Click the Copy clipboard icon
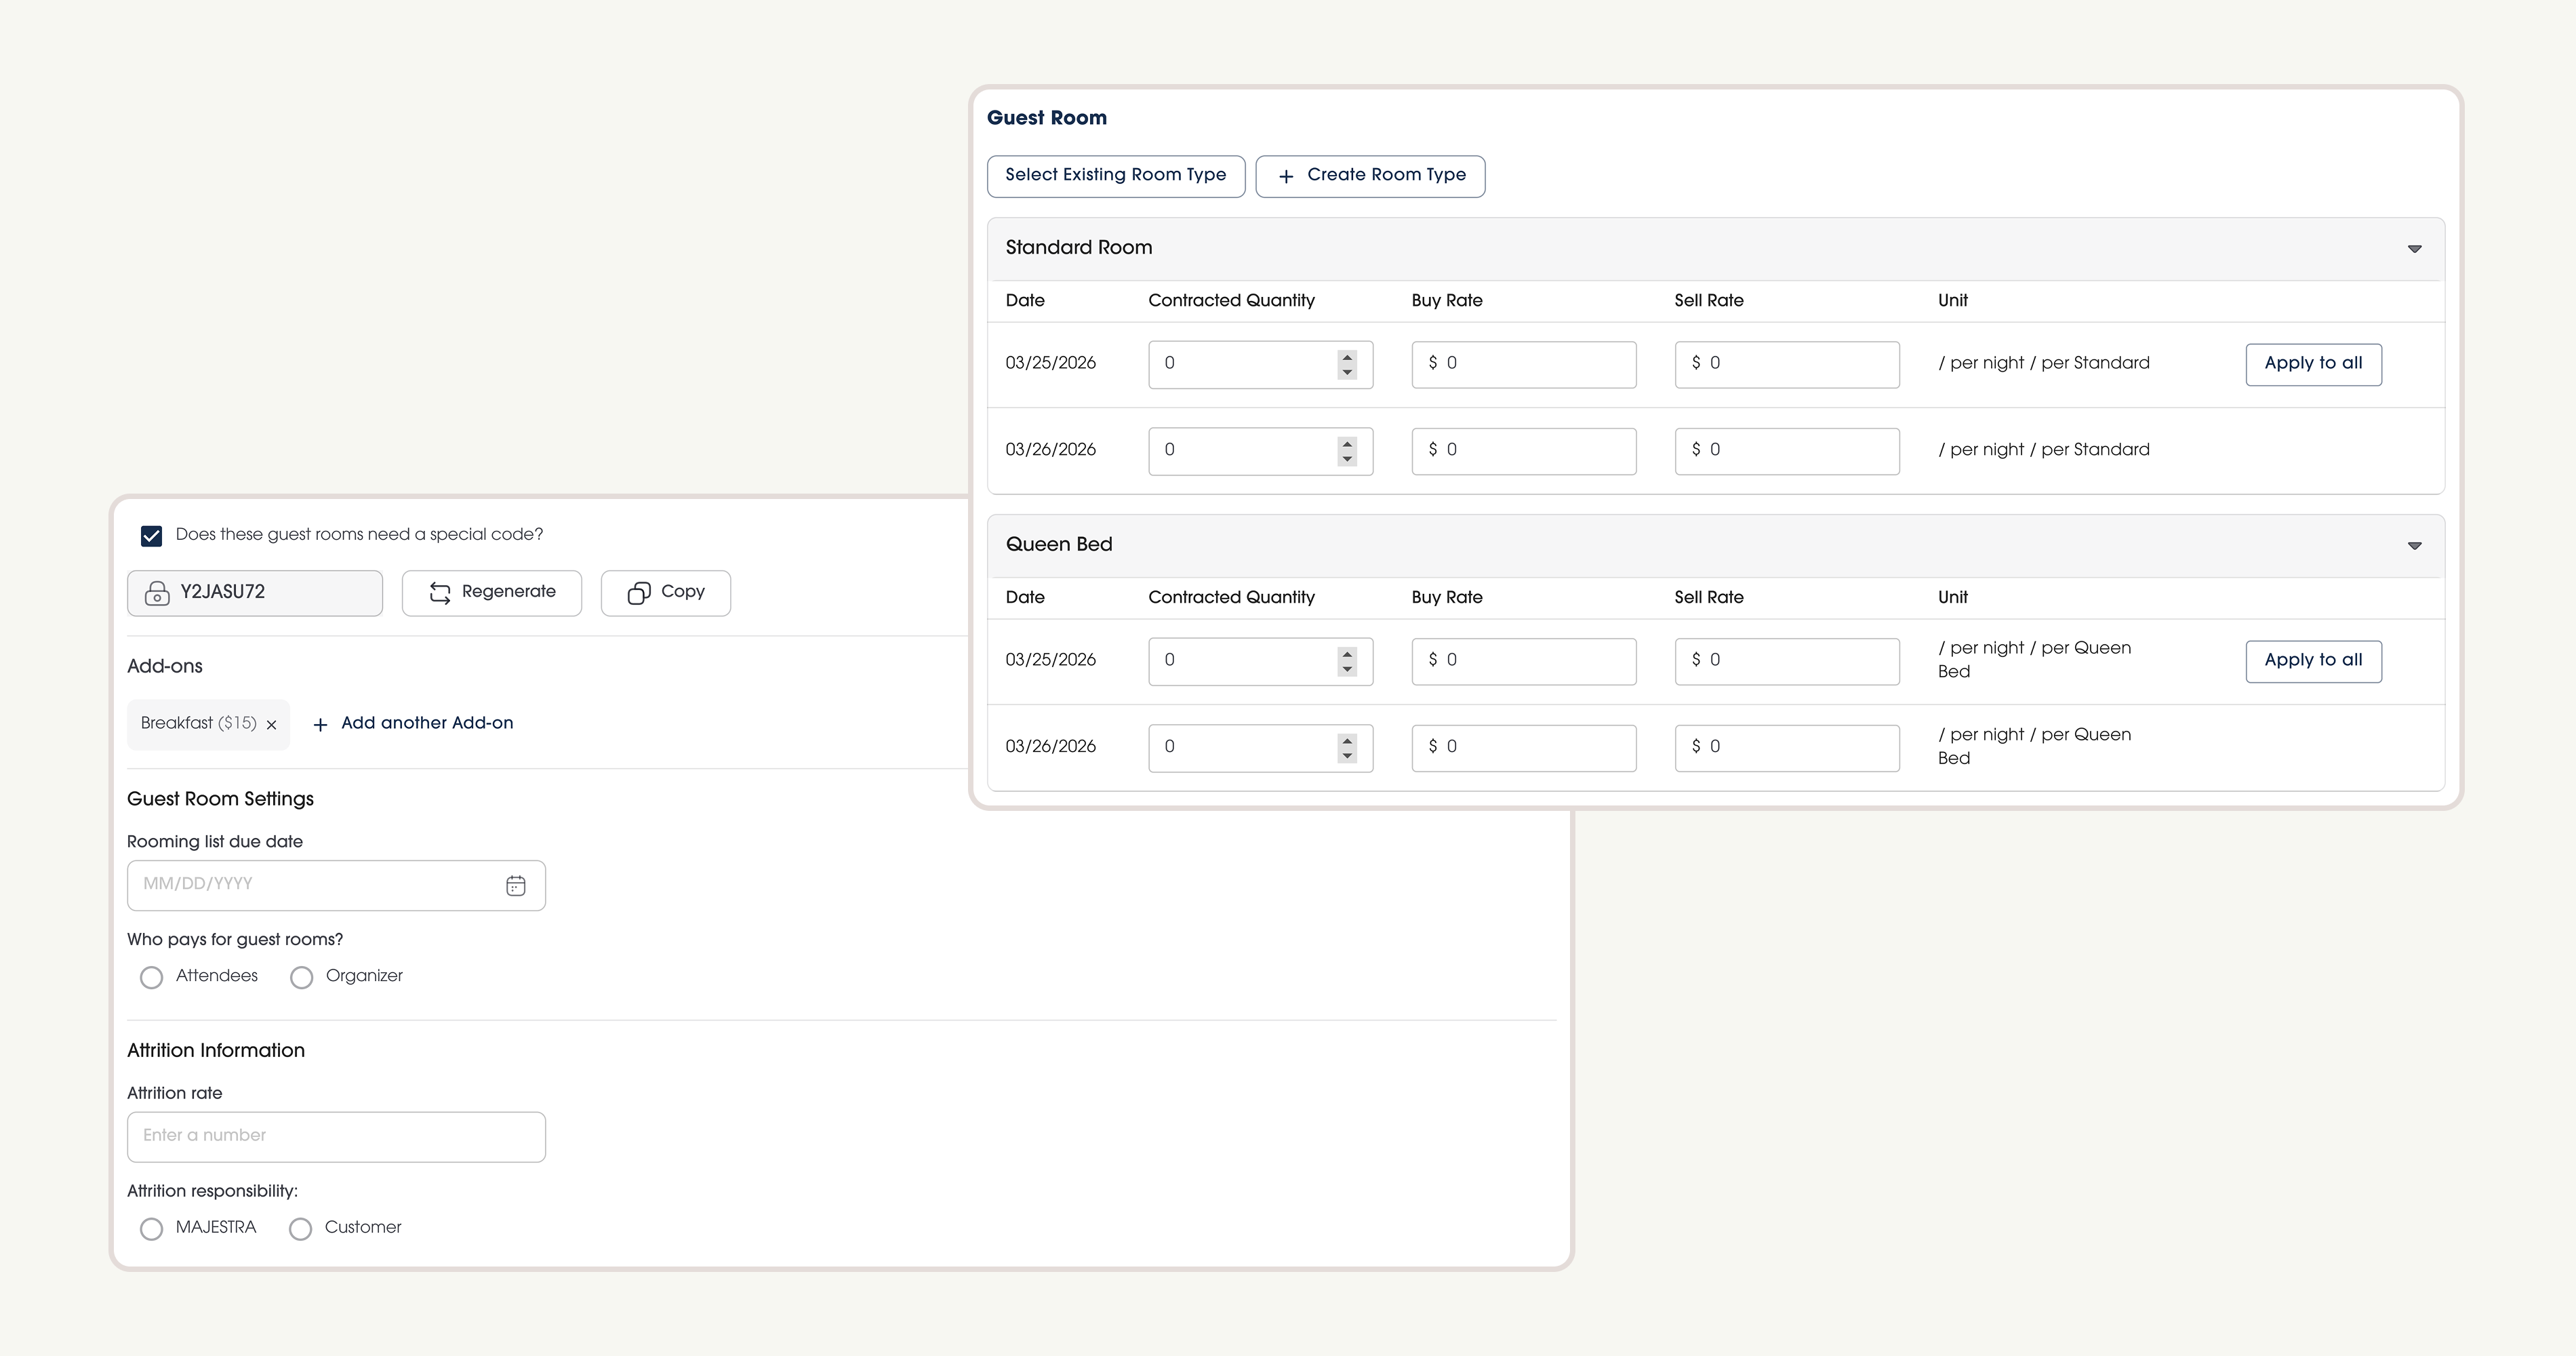 coord(639,593)
